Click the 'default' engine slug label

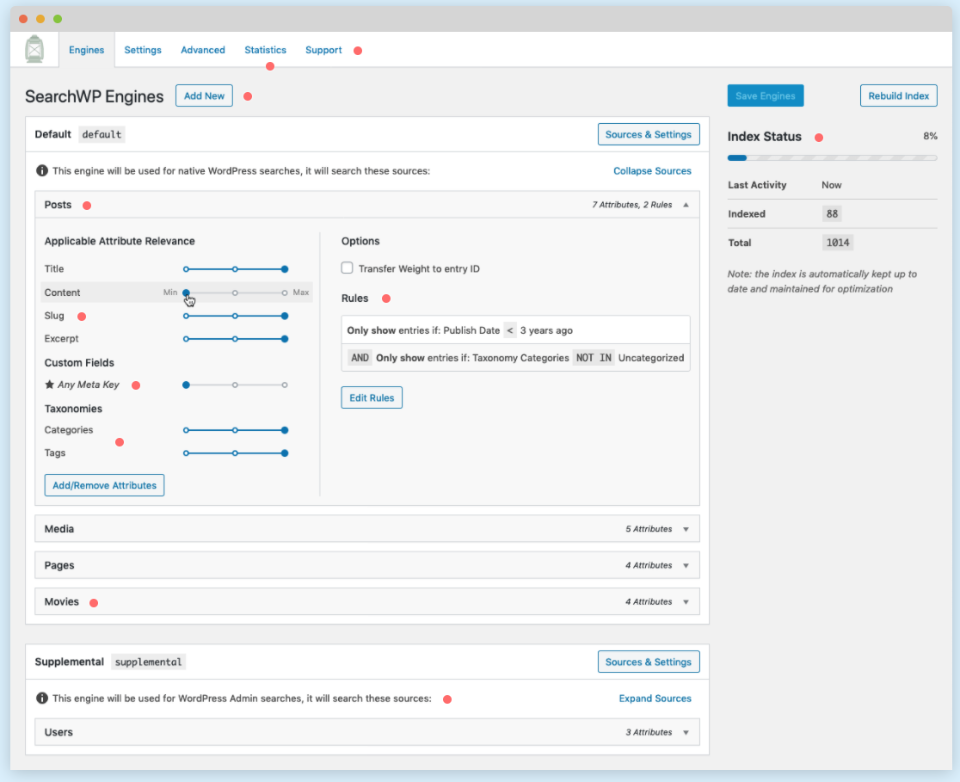tap(102, 134)
